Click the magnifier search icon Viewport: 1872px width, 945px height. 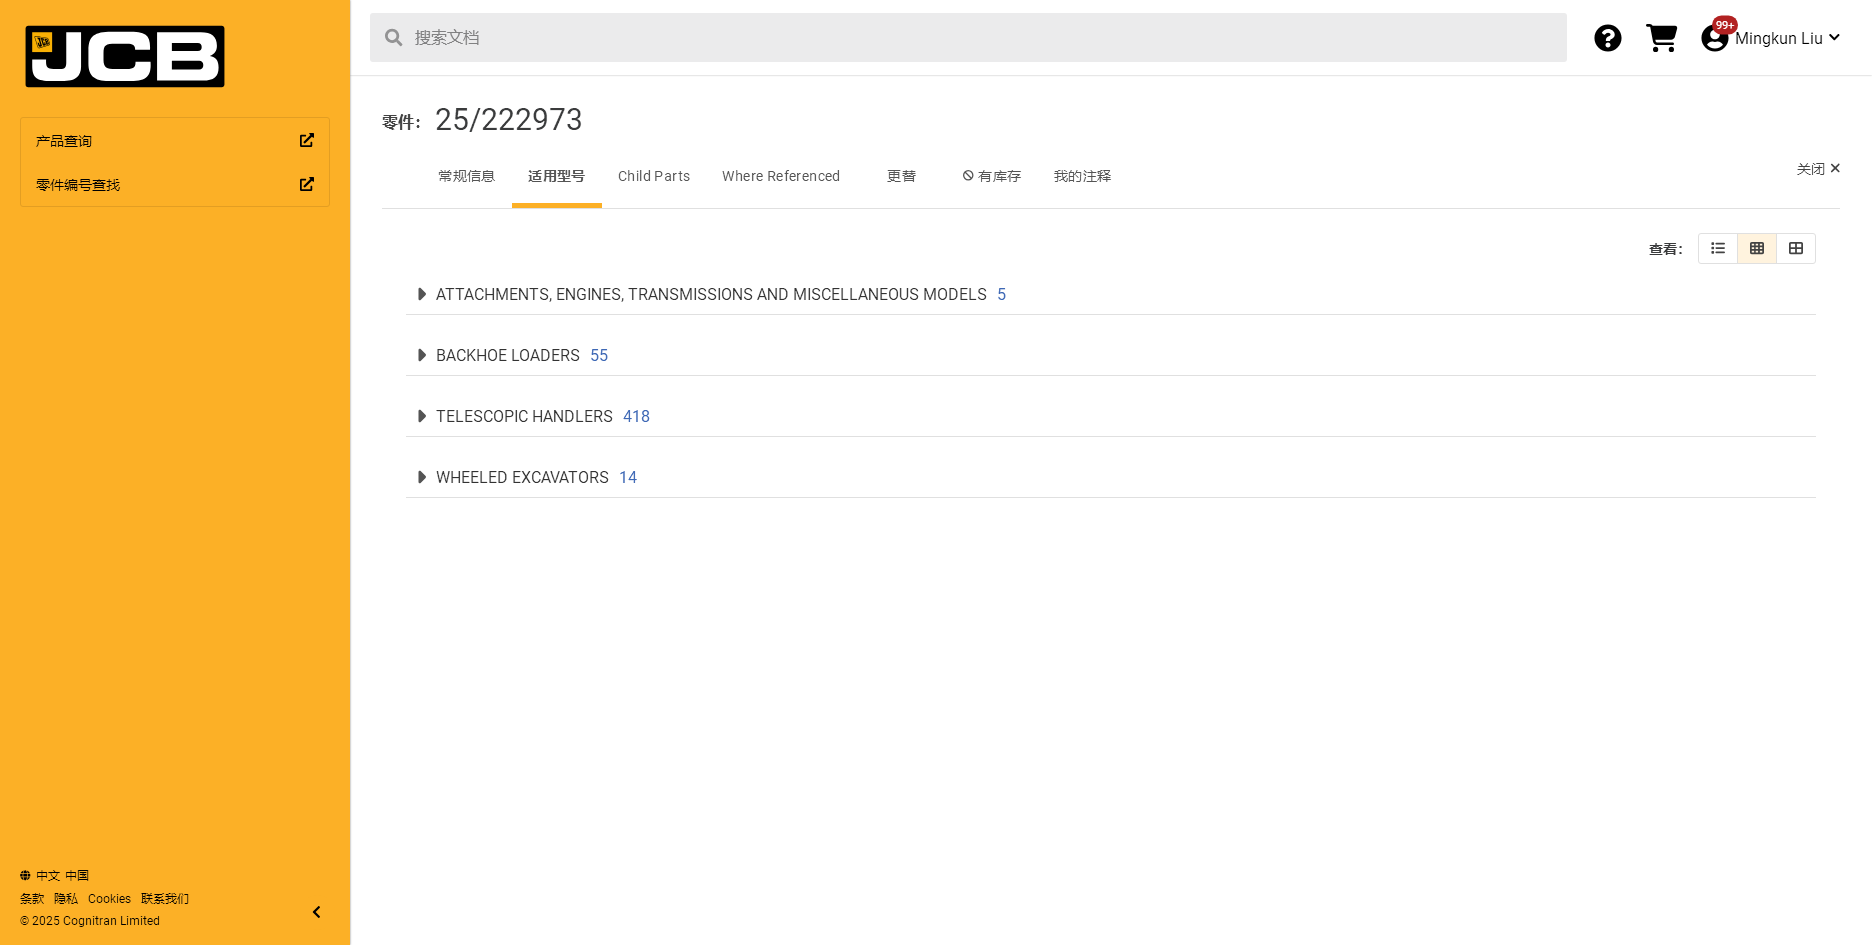click(x=394, y=38)
